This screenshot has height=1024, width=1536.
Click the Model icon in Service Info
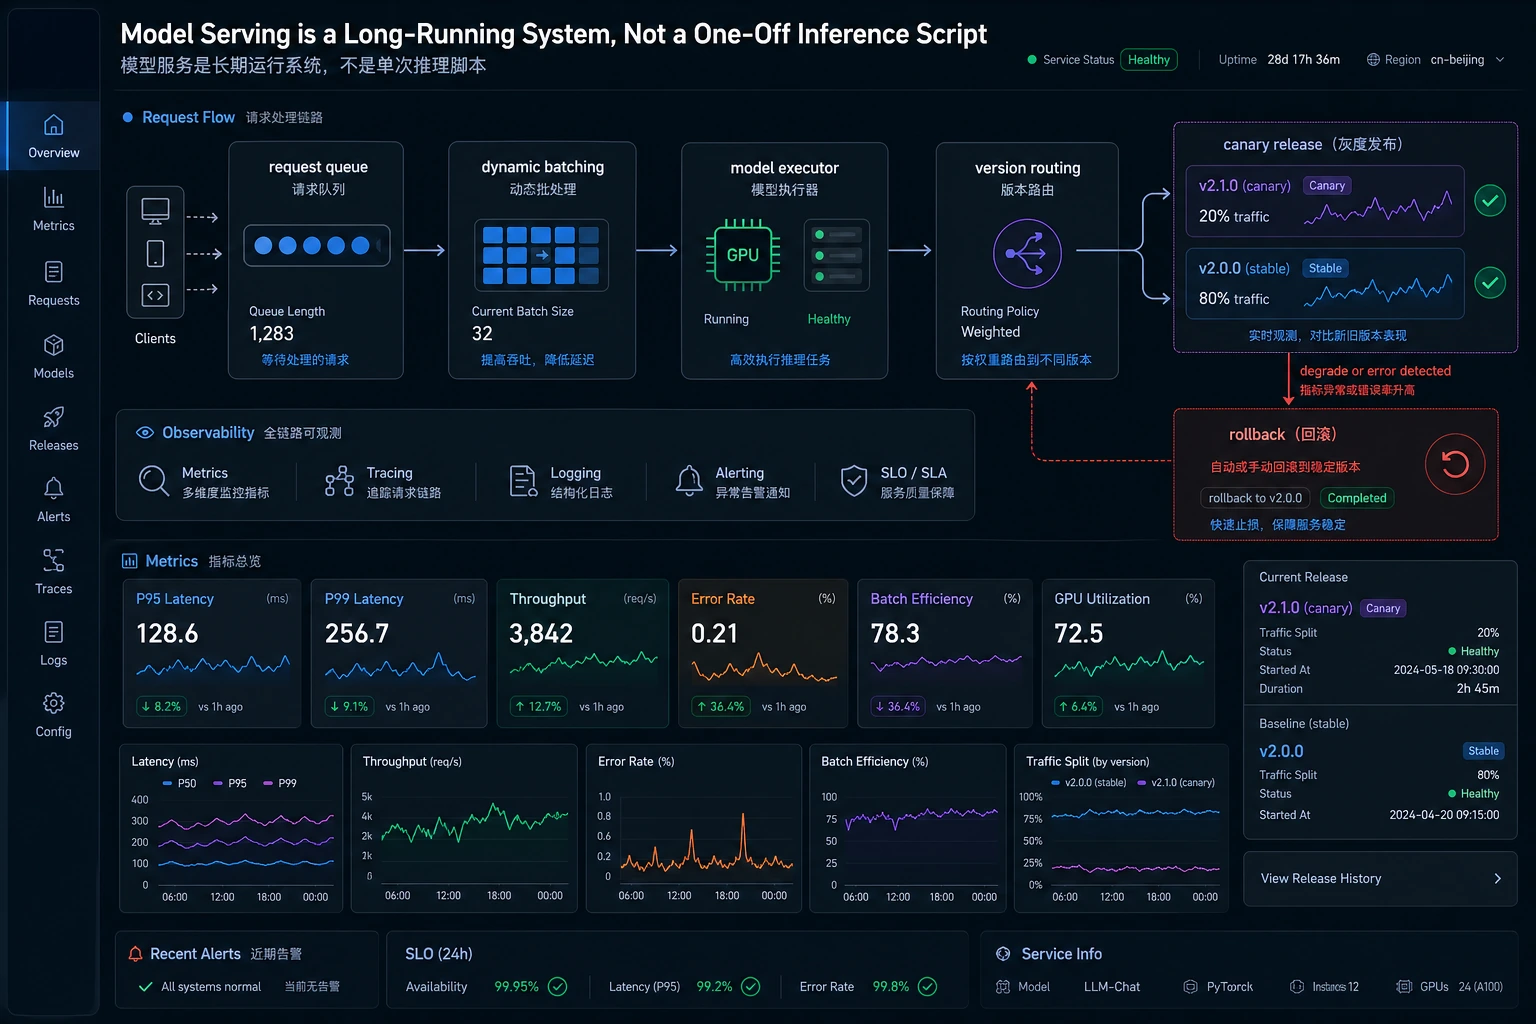click(x=1003, y=987)
